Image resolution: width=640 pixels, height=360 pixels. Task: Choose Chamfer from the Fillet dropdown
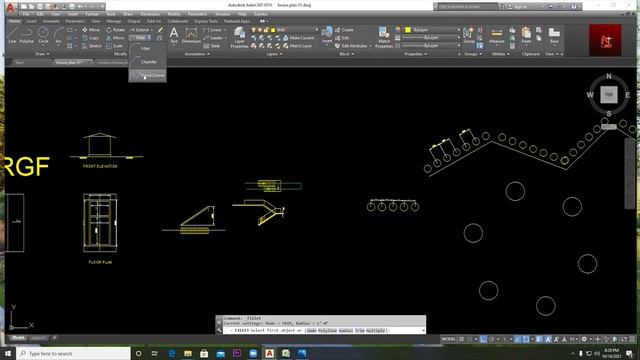click(x=148, y=62)
